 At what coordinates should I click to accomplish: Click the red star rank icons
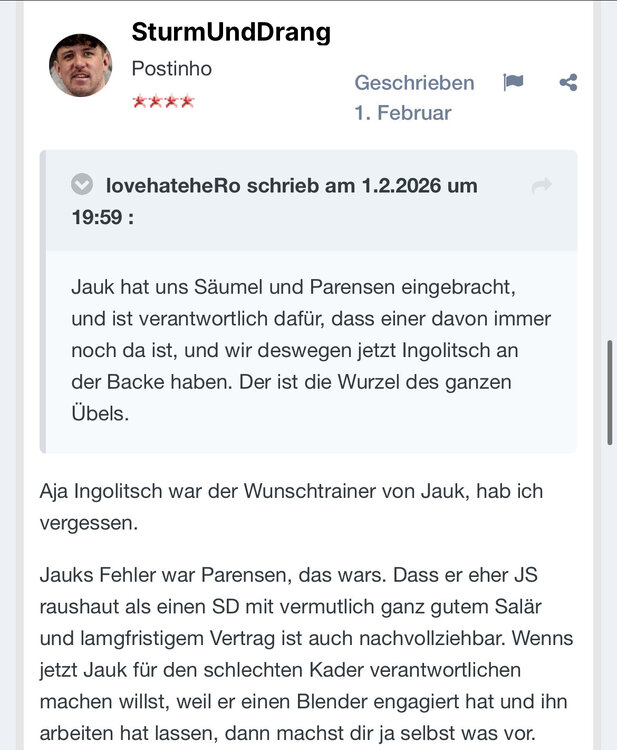[164, 101]
